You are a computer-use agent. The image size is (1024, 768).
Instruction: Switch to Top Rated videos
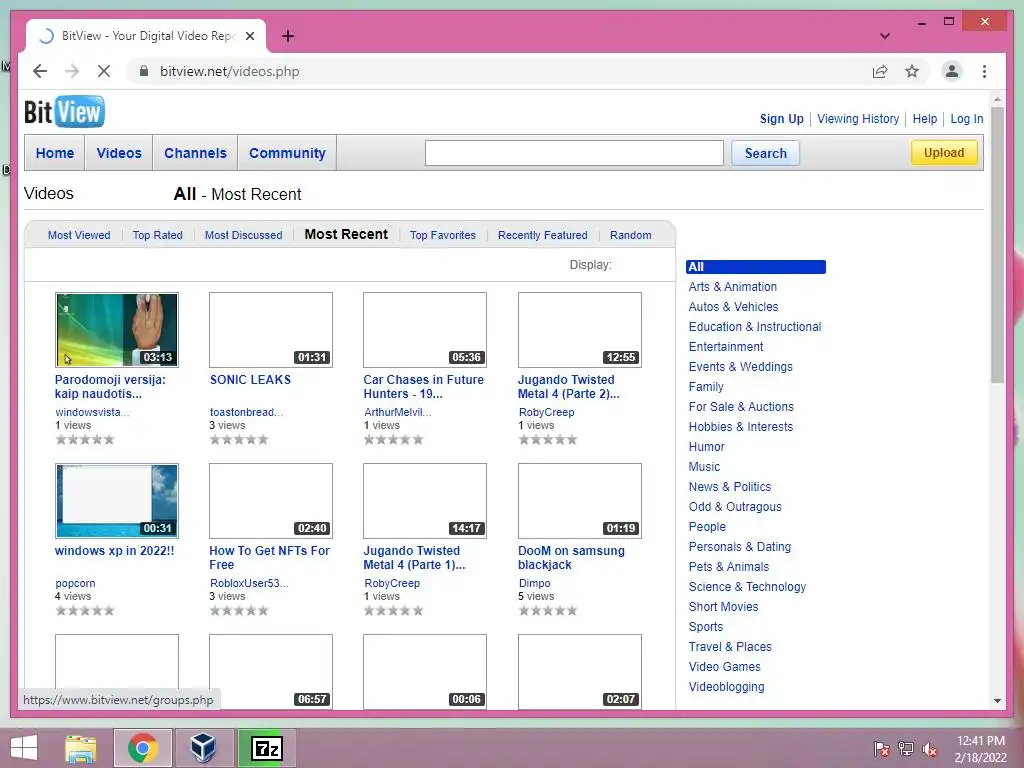157,235
